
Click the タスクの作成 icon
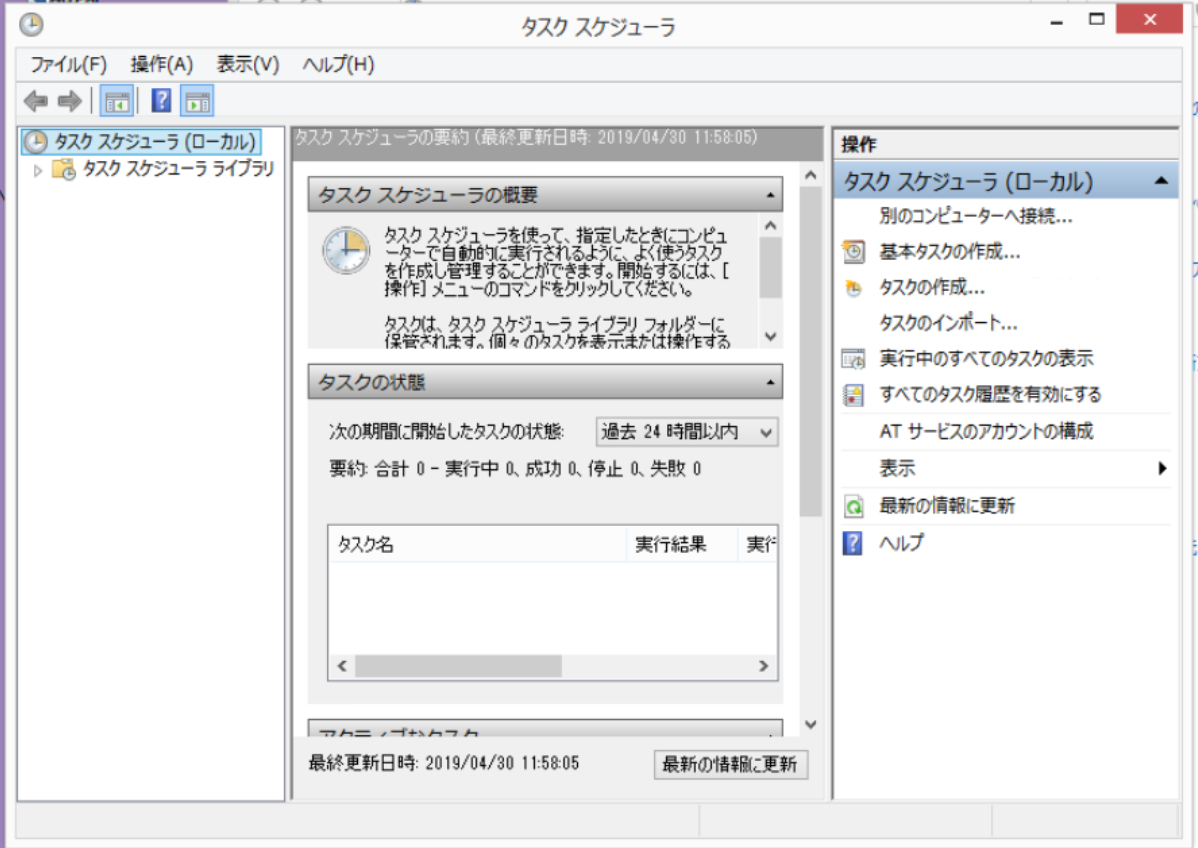(853, 288)
